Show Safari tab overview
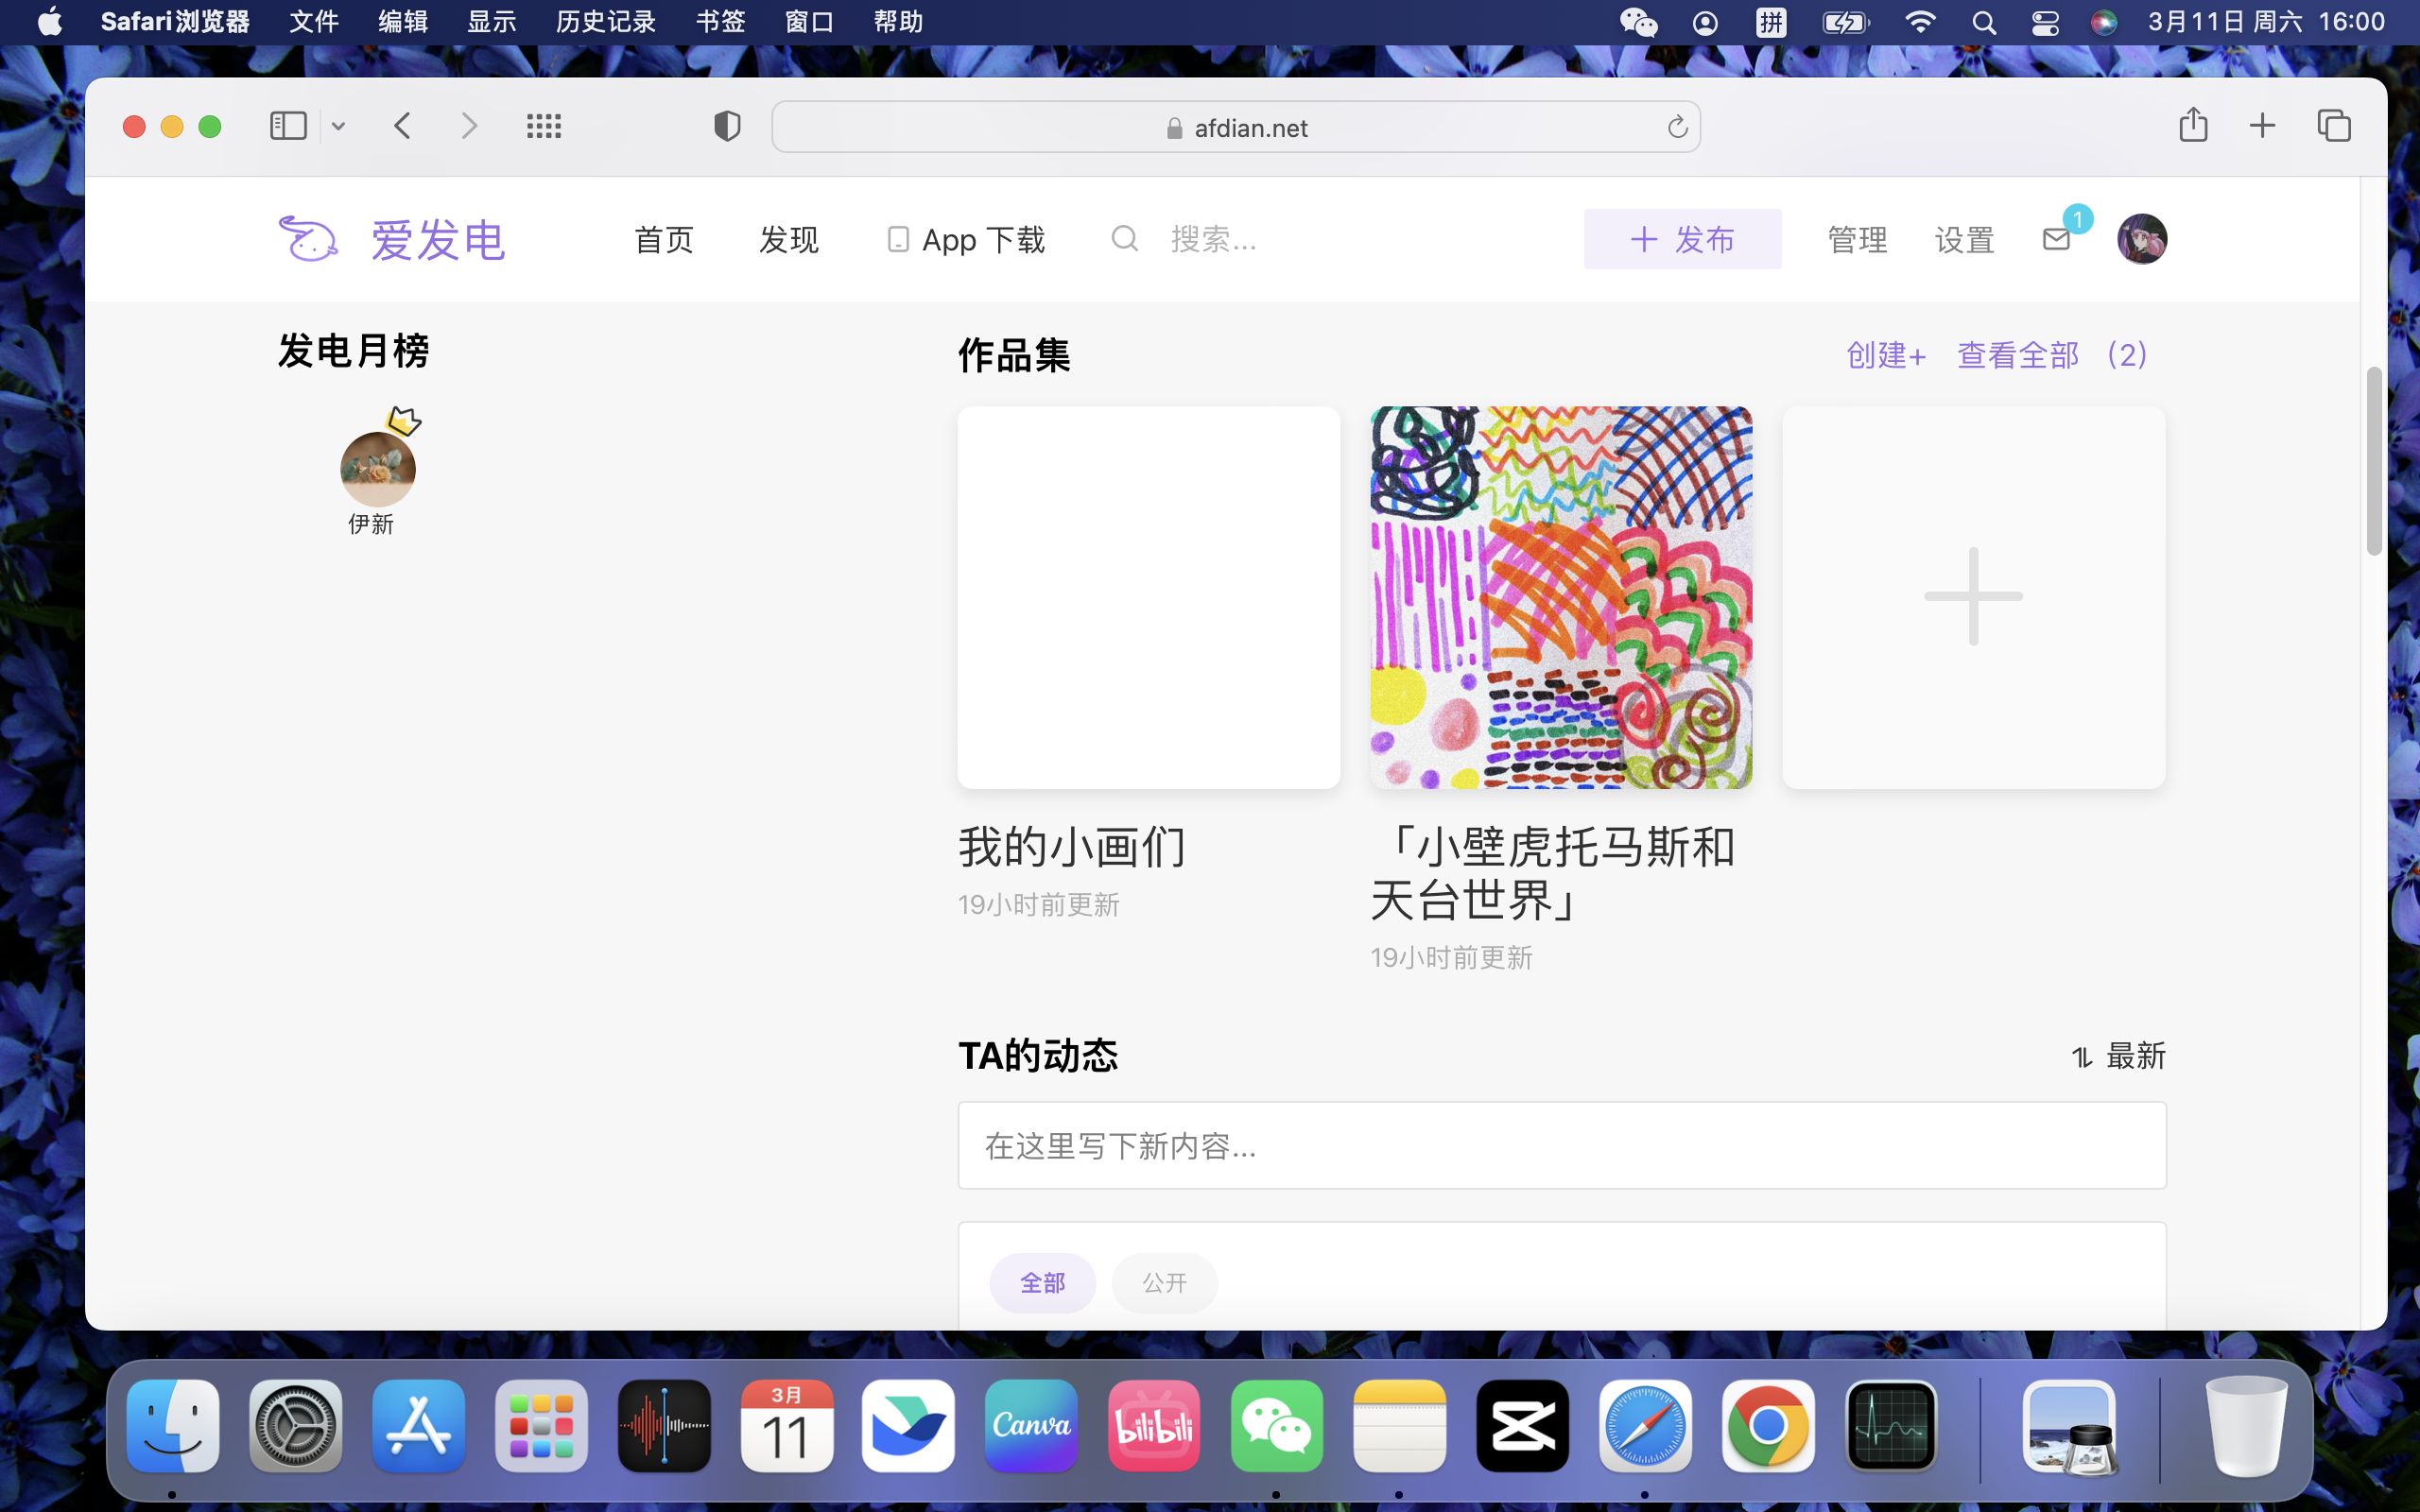This screenshot has width=2420, height=1512. coord(2334,126)
